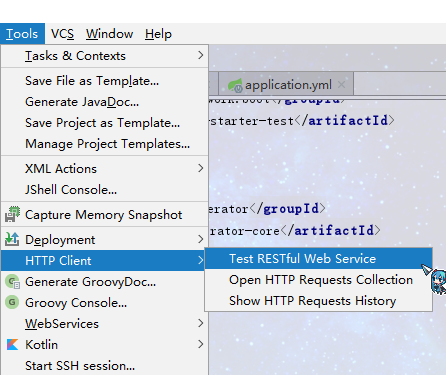The height and width of the screenshot is (375, 446).
Task: Expand Tasks & Contexts submenu arrow
Action: (x=200, y=55)
